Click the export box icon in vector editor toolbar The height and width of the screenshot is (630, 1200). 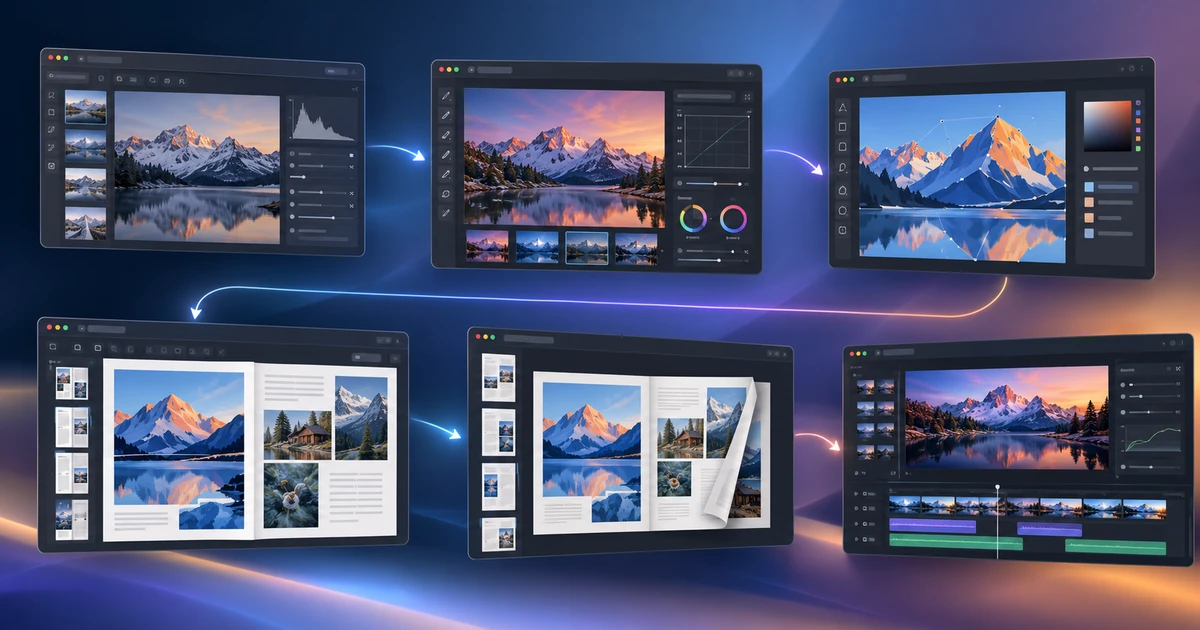coord(843,230)
